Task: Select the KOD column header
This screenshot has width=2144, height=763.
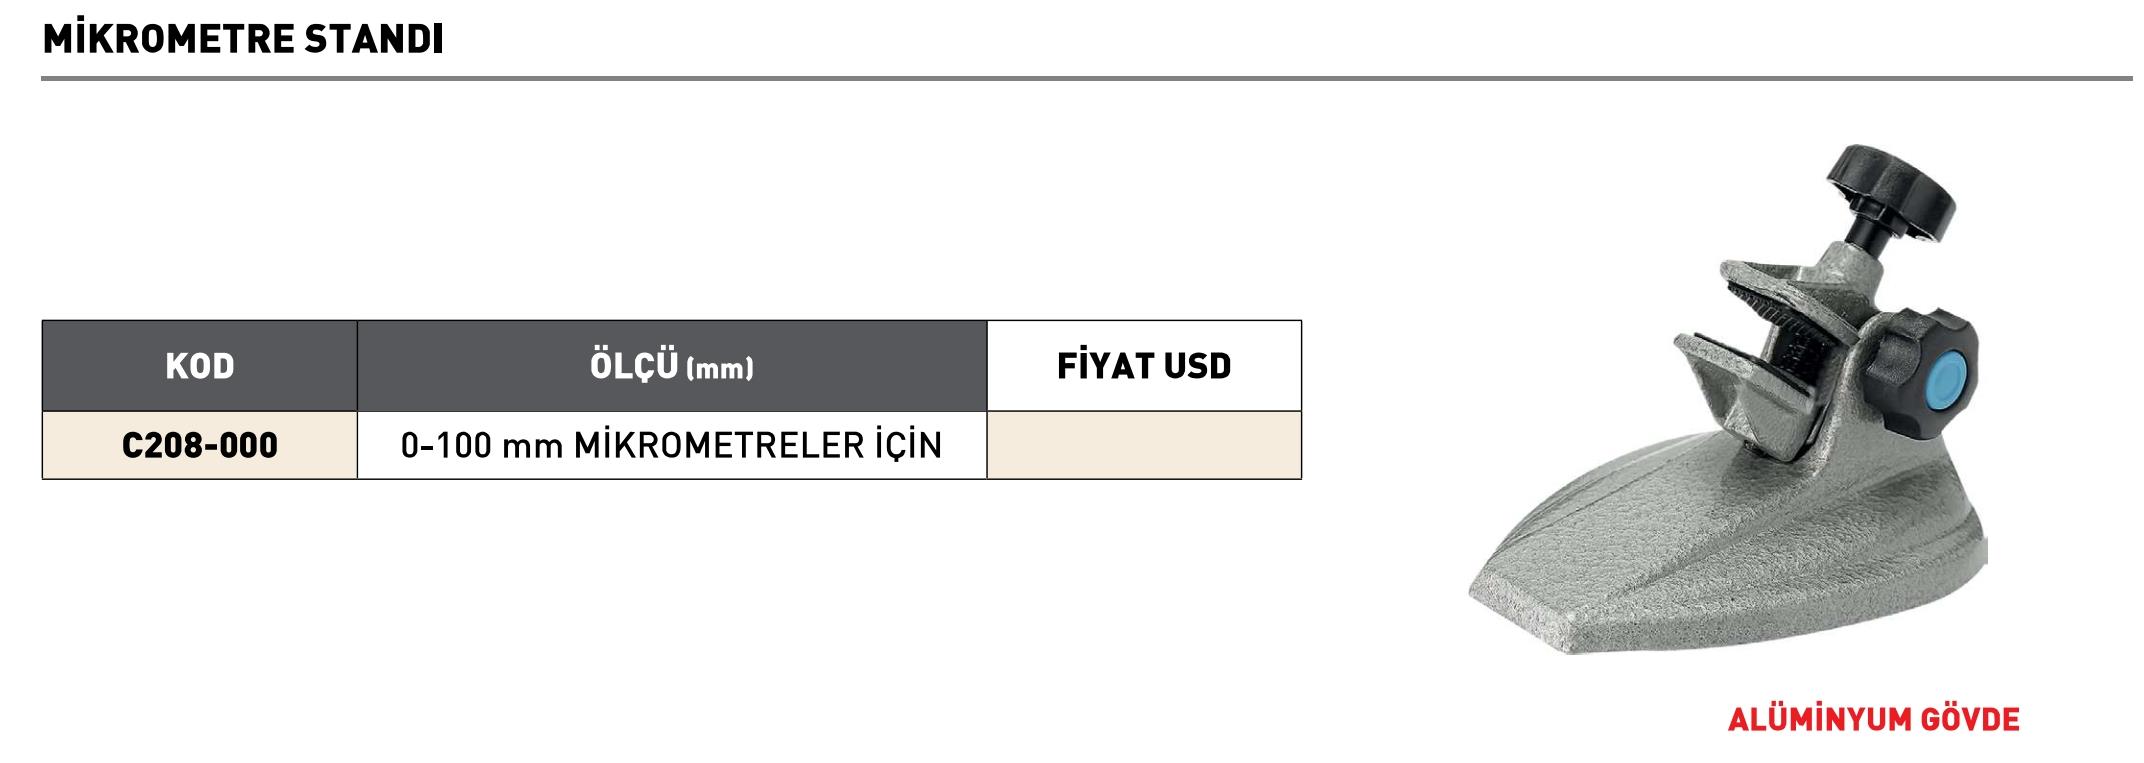Action: [200, 366]
